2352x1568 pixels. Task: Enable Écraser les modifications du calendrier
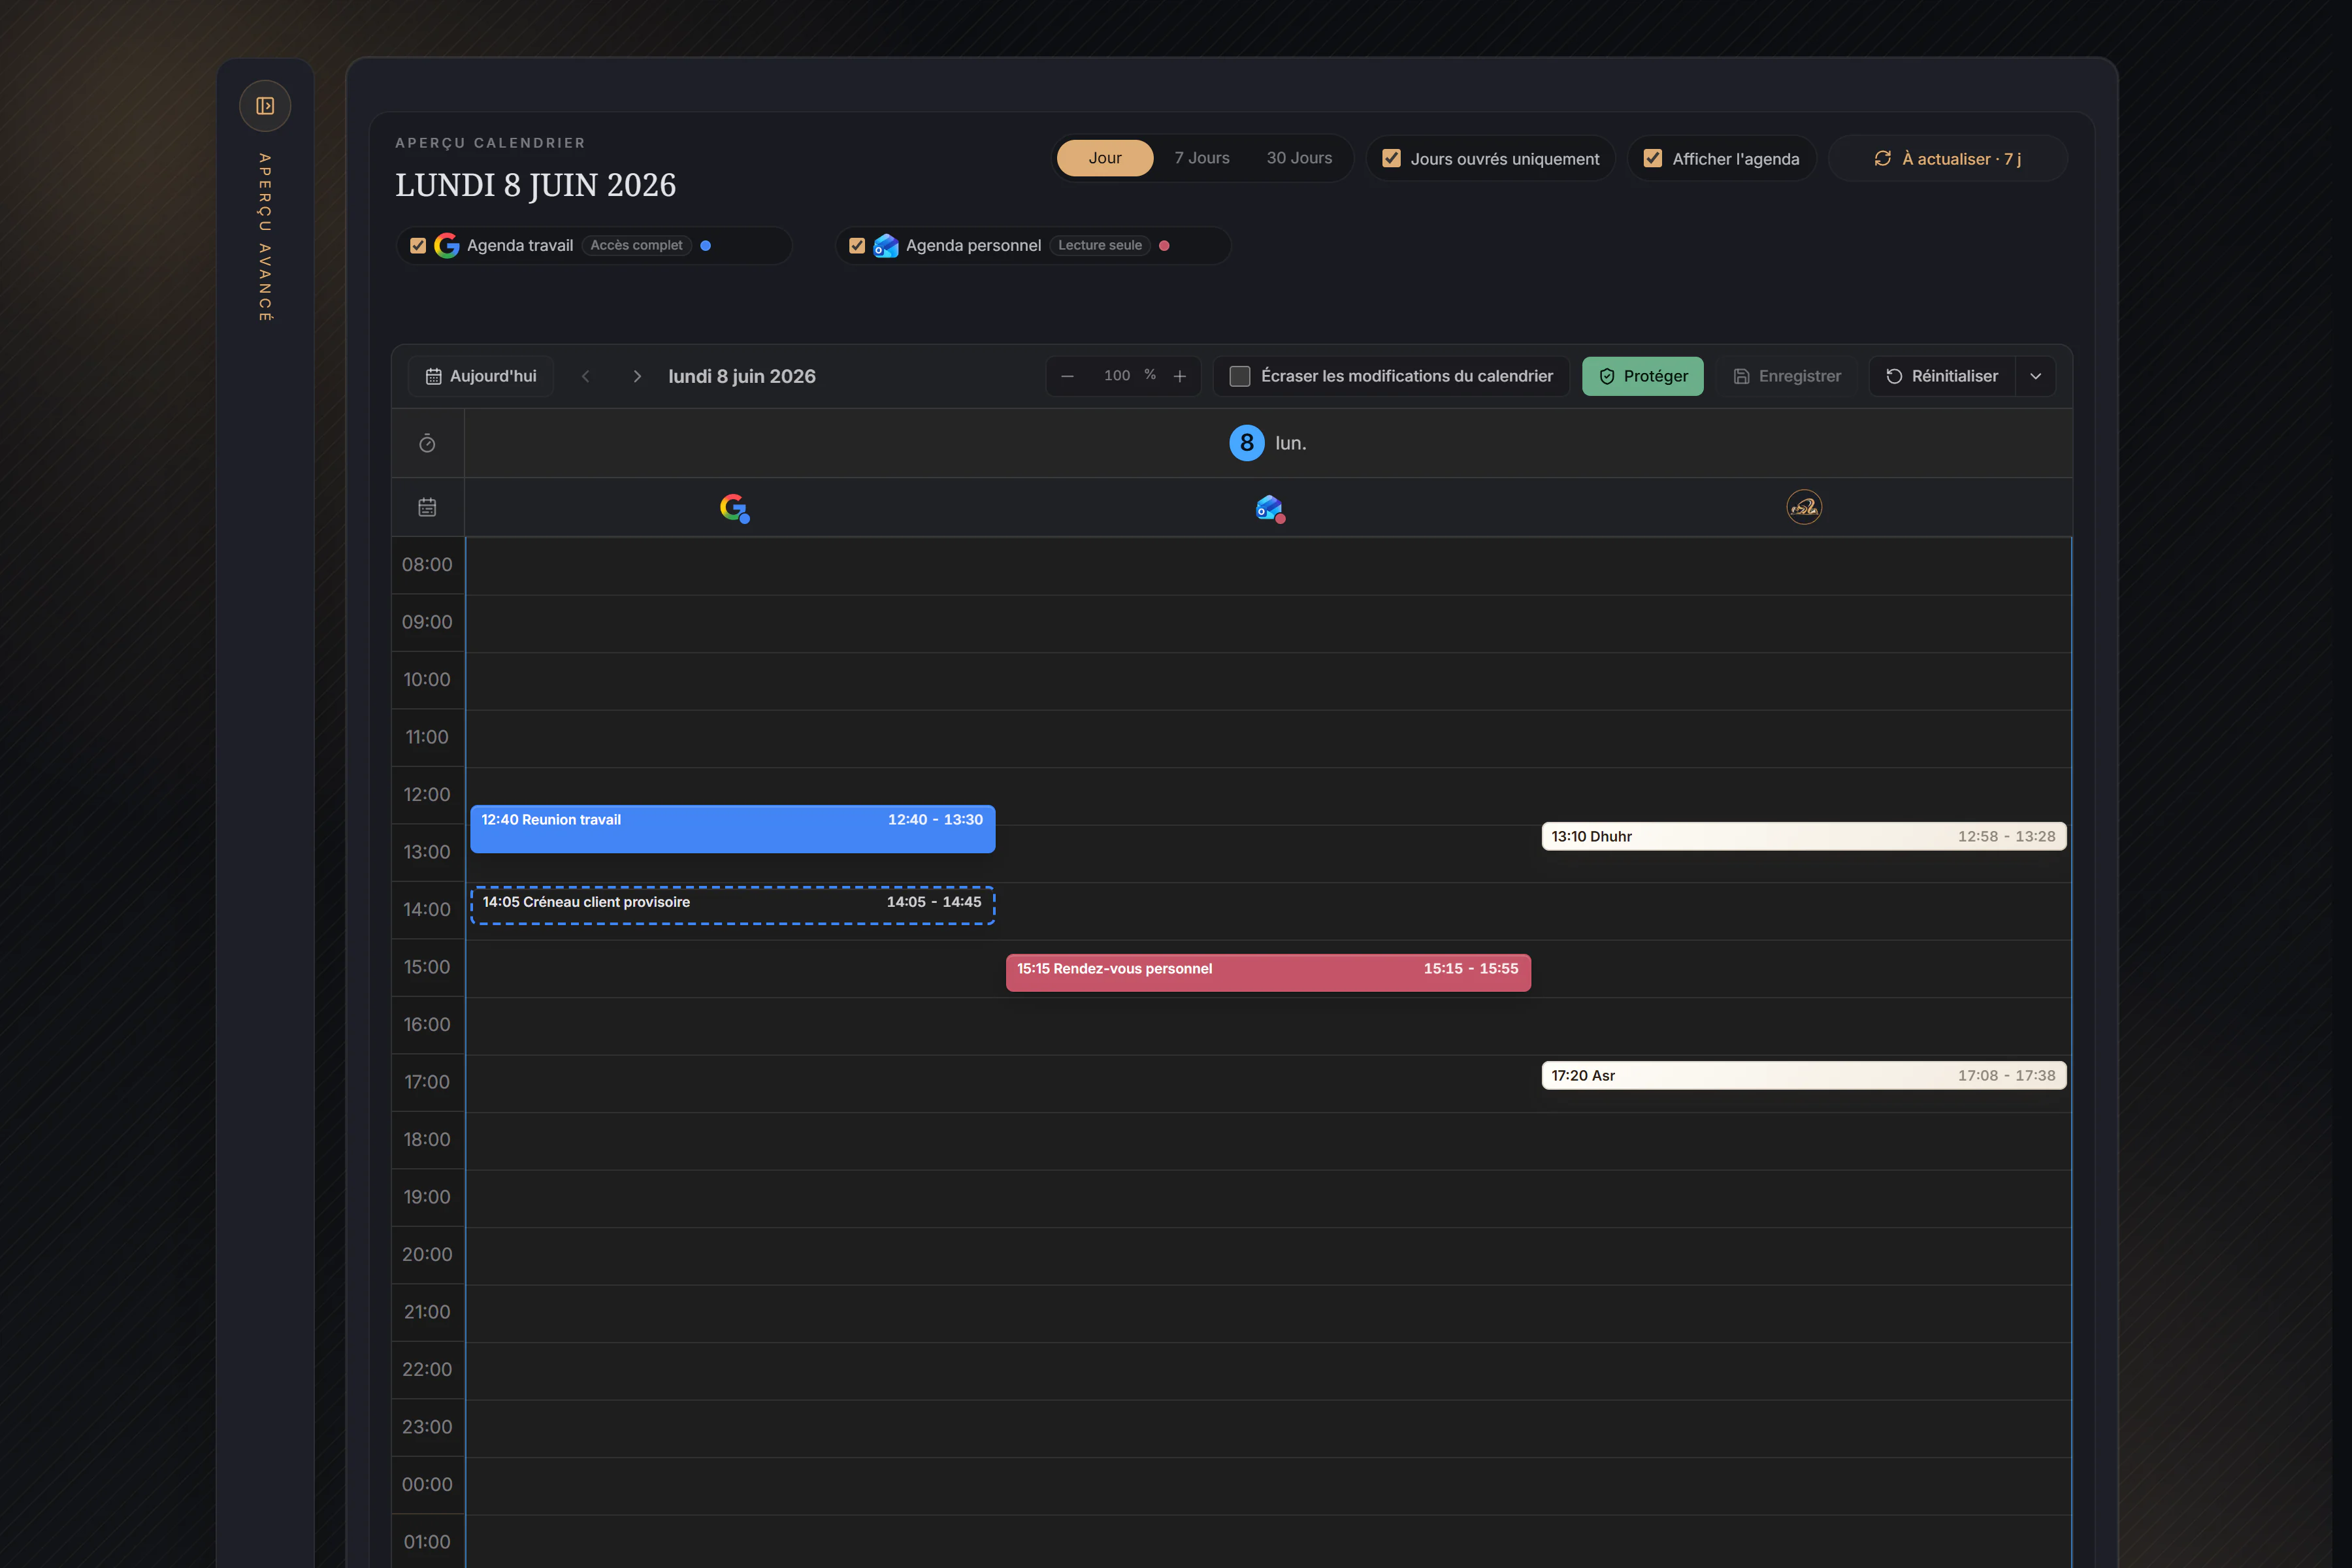point(1240,376)
